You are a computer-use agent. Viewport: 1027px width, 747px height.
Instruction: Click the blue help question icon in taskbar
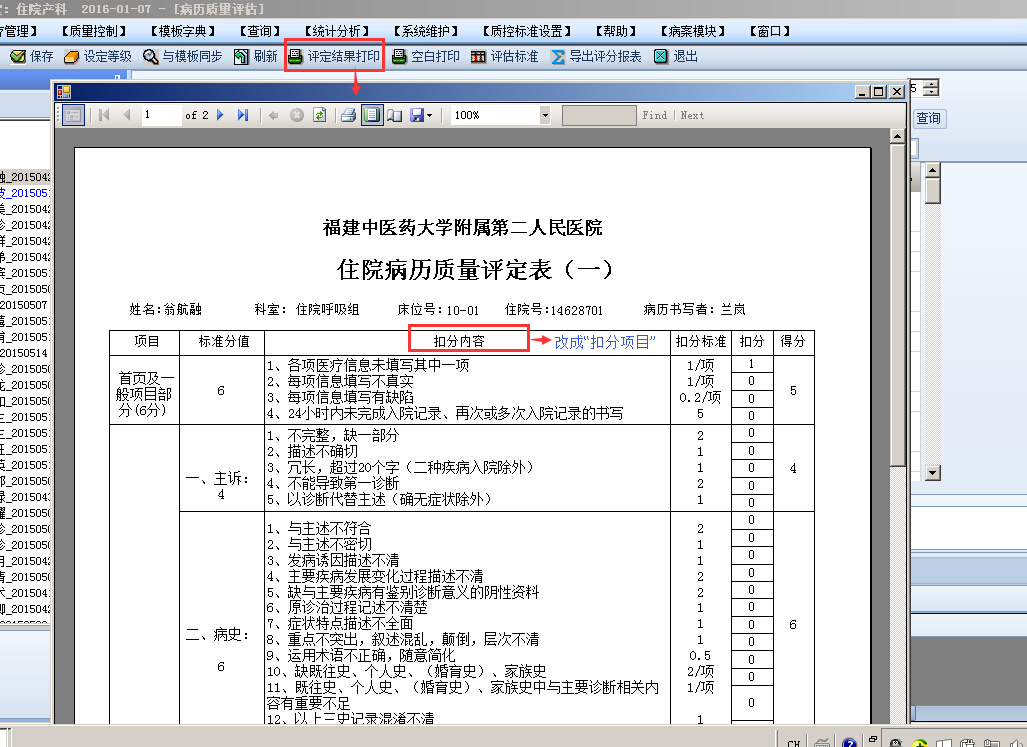[x=850, y=742]
